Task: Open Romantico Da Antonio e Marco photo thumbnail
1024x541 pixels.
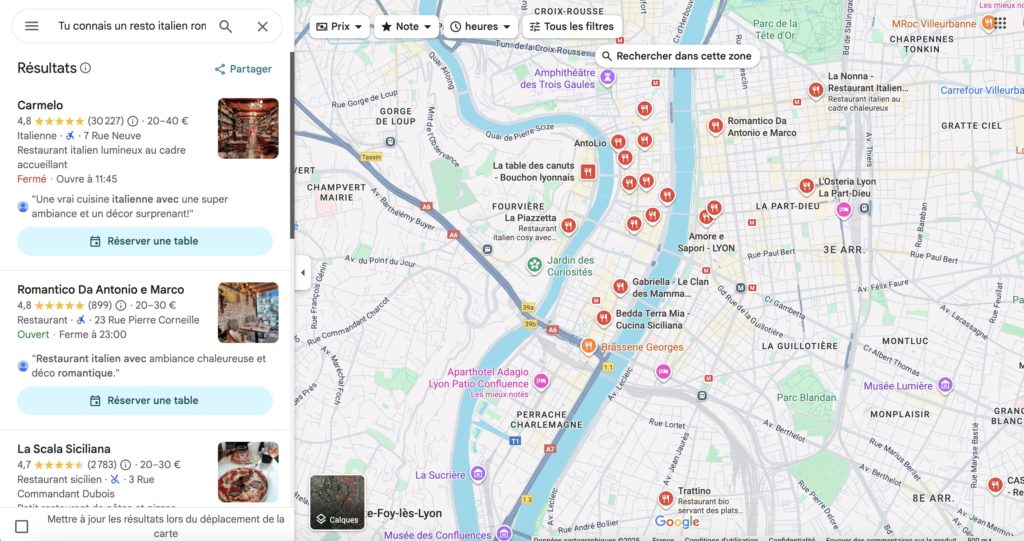Action: click(x=248, y=312)
